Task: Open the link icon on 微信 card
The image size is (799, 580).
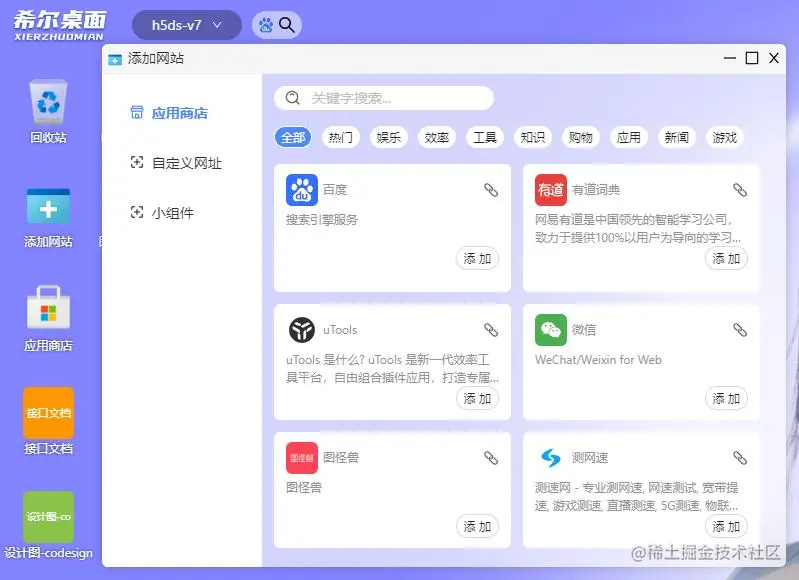Action: (740, 330)
